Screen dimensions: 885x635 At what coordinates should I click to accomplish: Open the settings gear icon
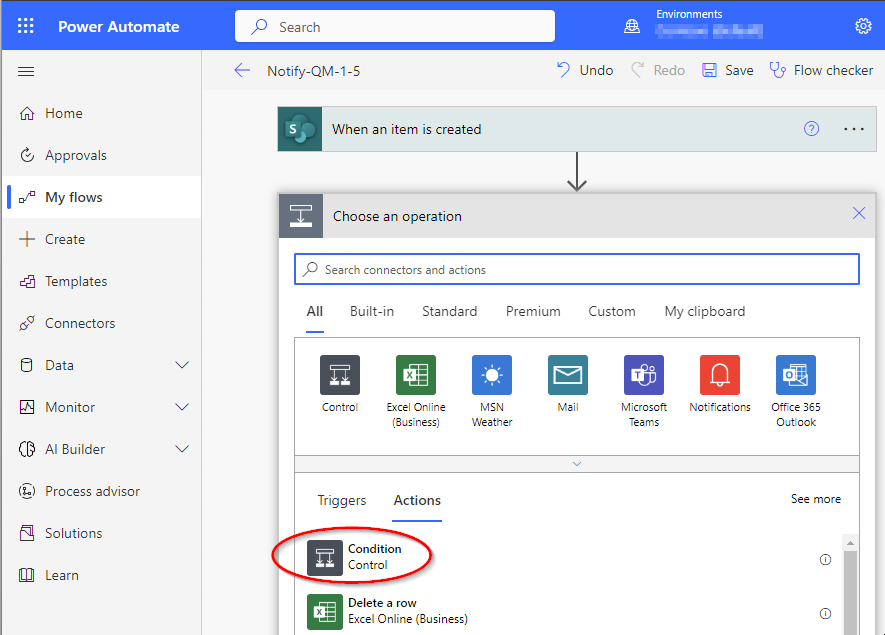[863, 26]
